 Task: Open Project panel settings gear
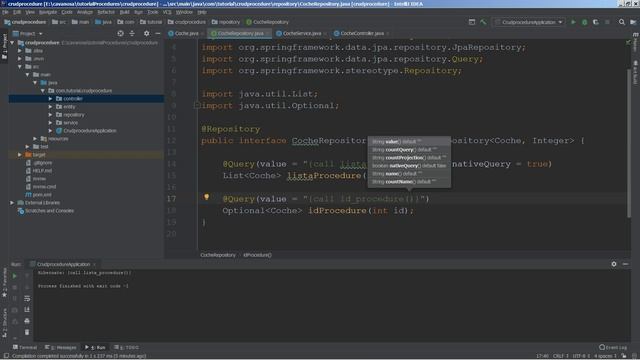pos(146,33)
